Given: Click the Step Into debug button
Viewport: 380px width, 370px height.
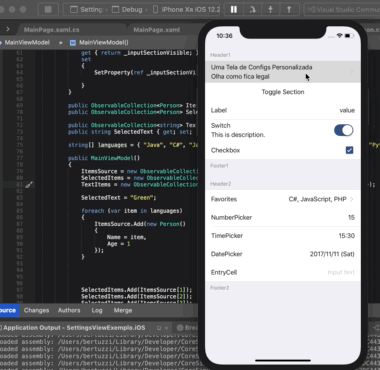Looking at the screenshot, I should tap(270, 9).
